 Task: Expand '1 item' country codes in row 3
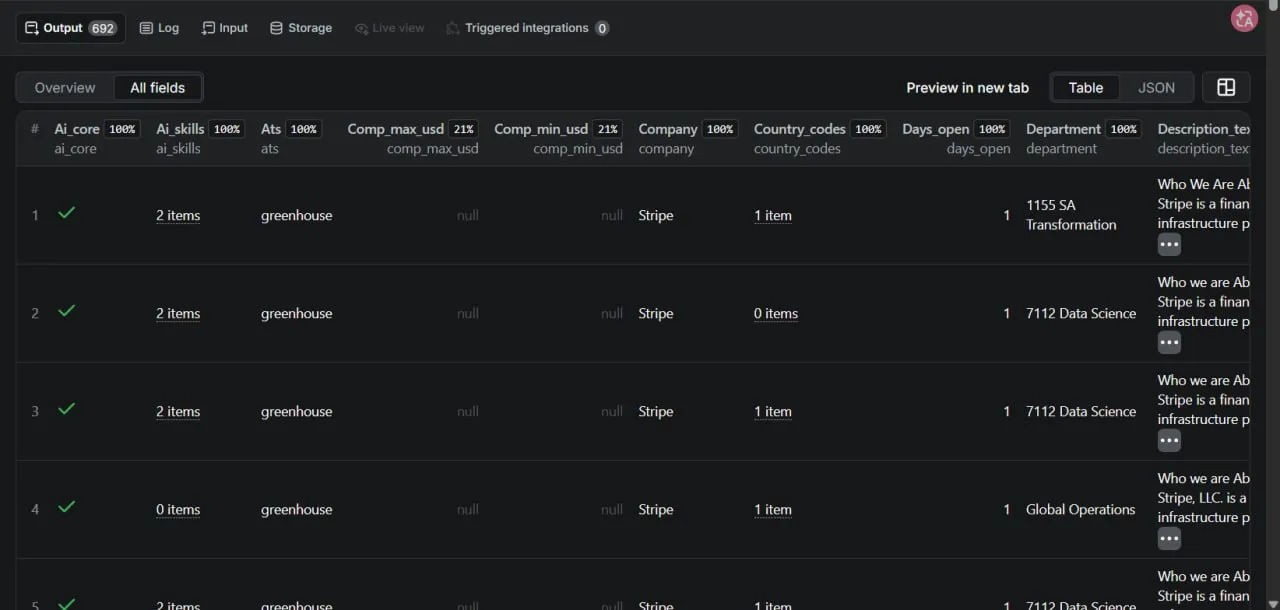click(773, 411)
